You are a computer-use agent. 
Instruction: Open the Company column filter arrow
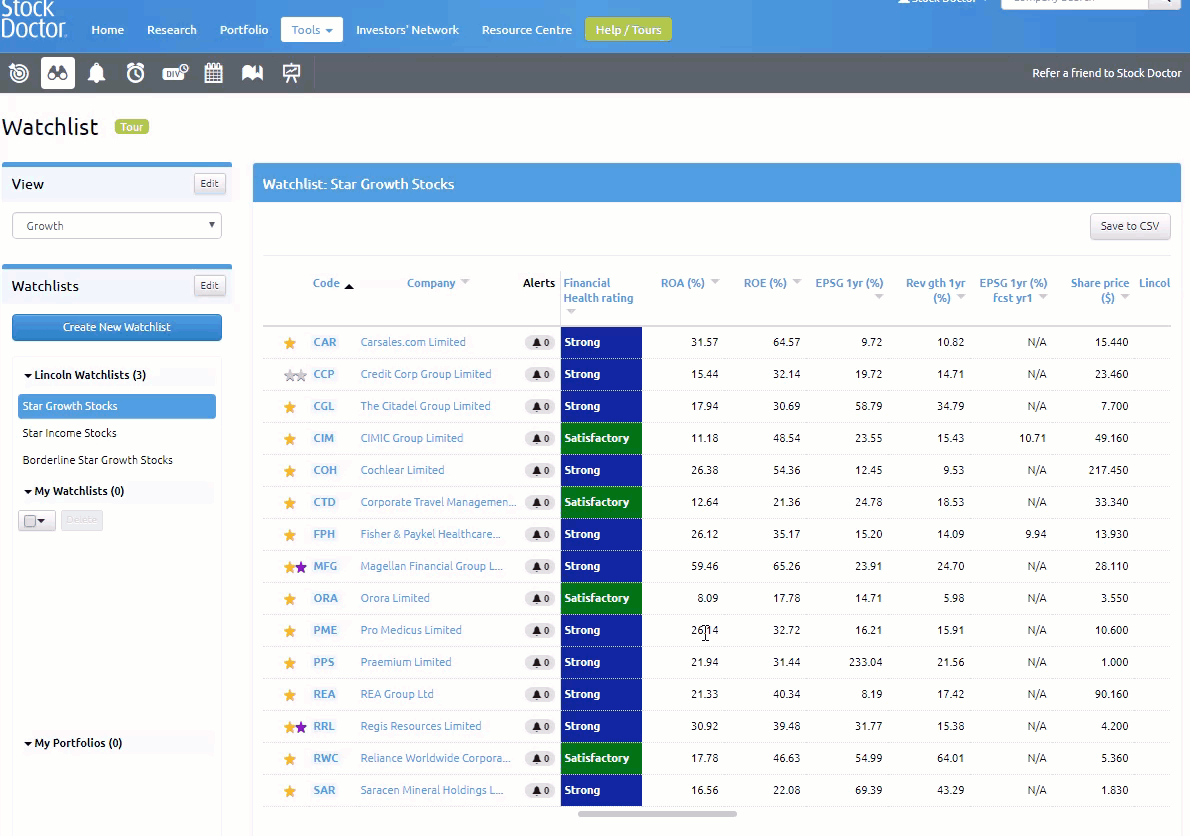(x=465, y=282)
